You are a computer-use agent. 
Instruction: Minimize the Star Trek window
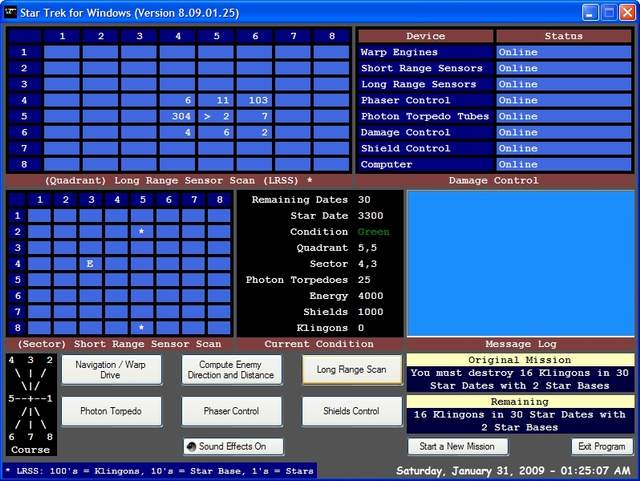[x=590, y=12]
